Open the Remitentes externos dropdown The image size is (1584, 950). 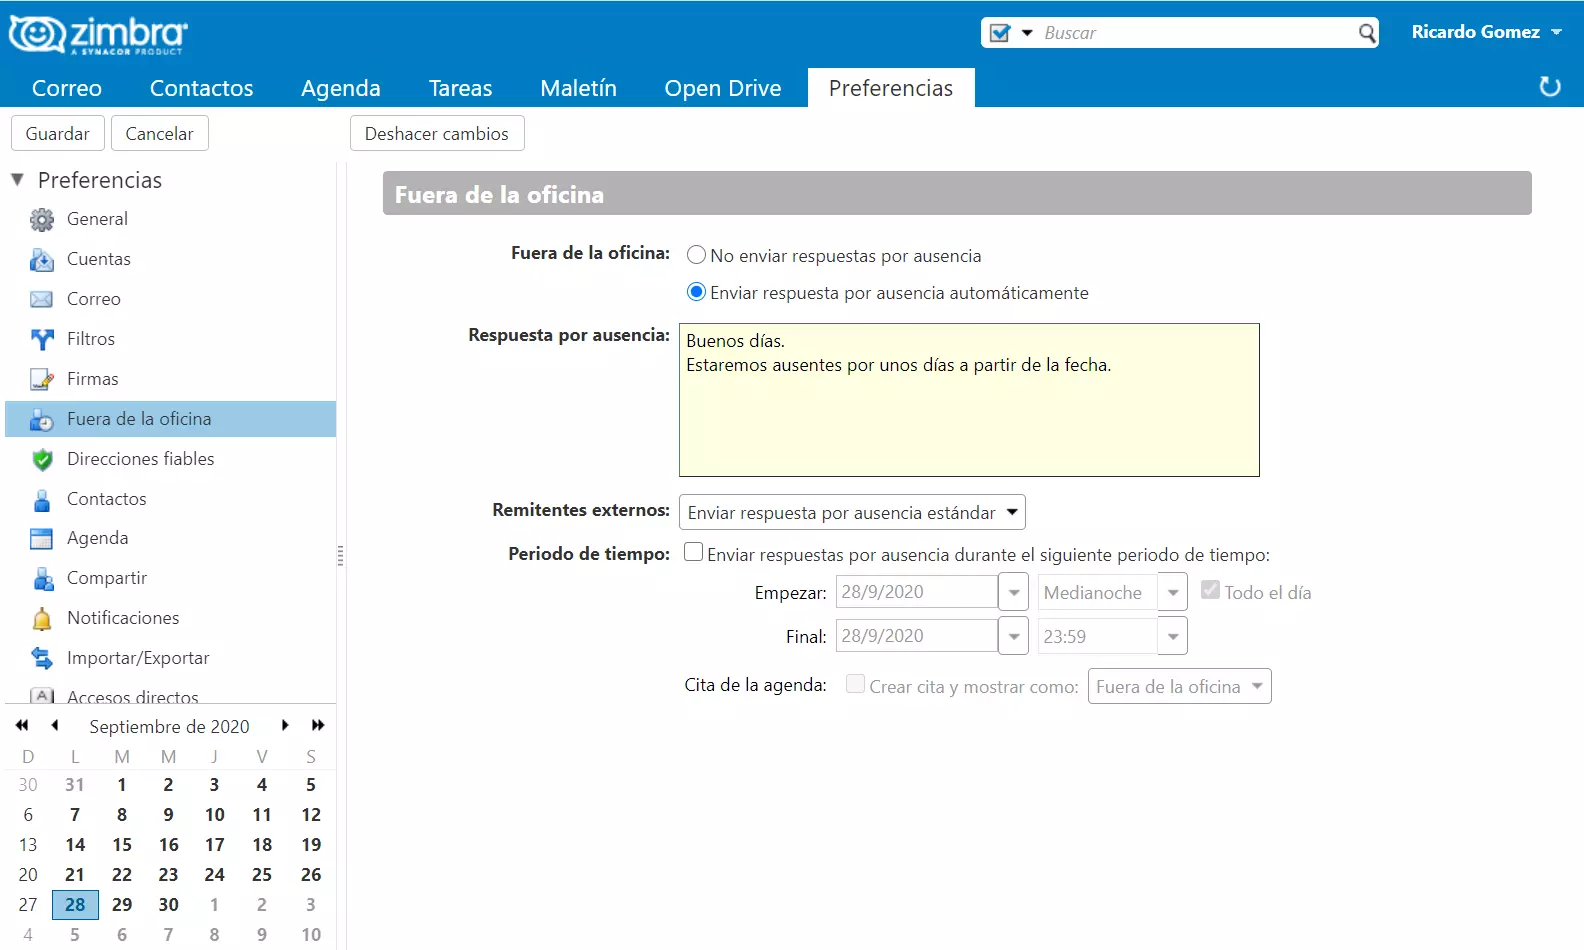(852, 513)
